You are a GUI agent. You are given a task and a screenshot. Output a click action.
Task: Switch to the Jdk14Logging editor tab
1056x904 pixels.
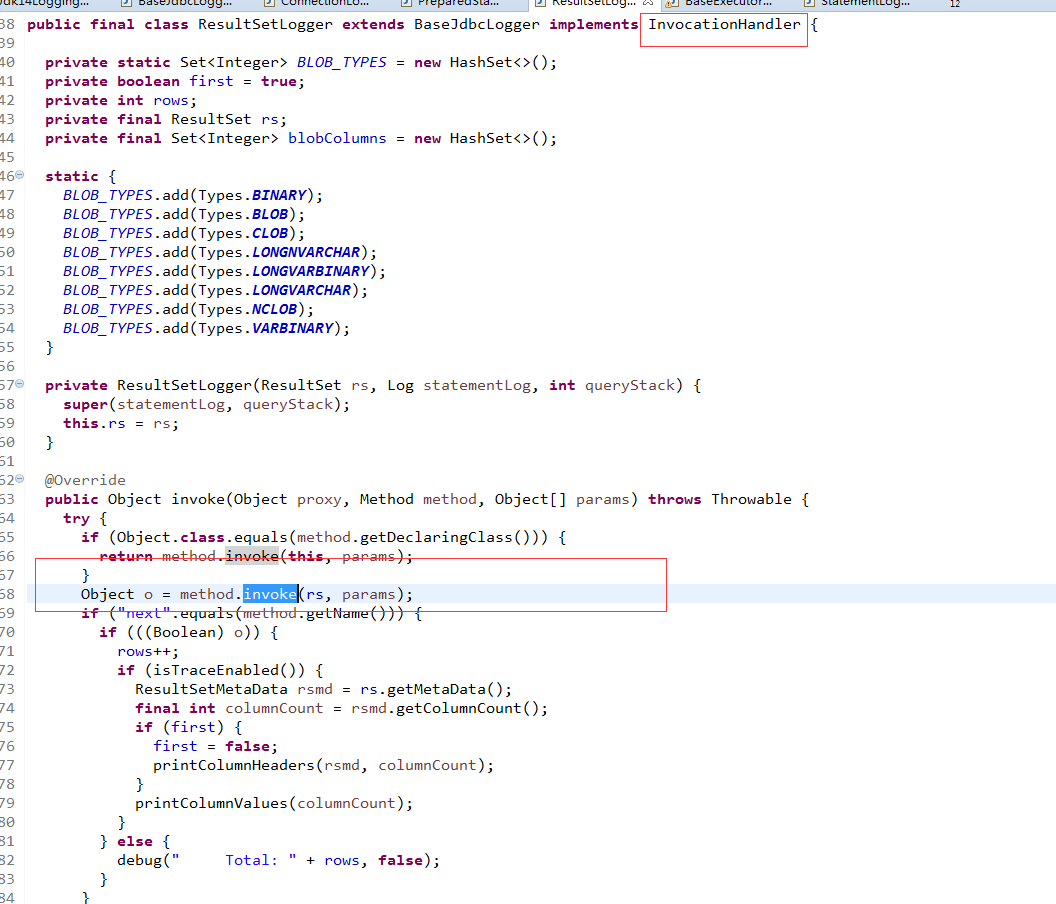pos(45,4)
